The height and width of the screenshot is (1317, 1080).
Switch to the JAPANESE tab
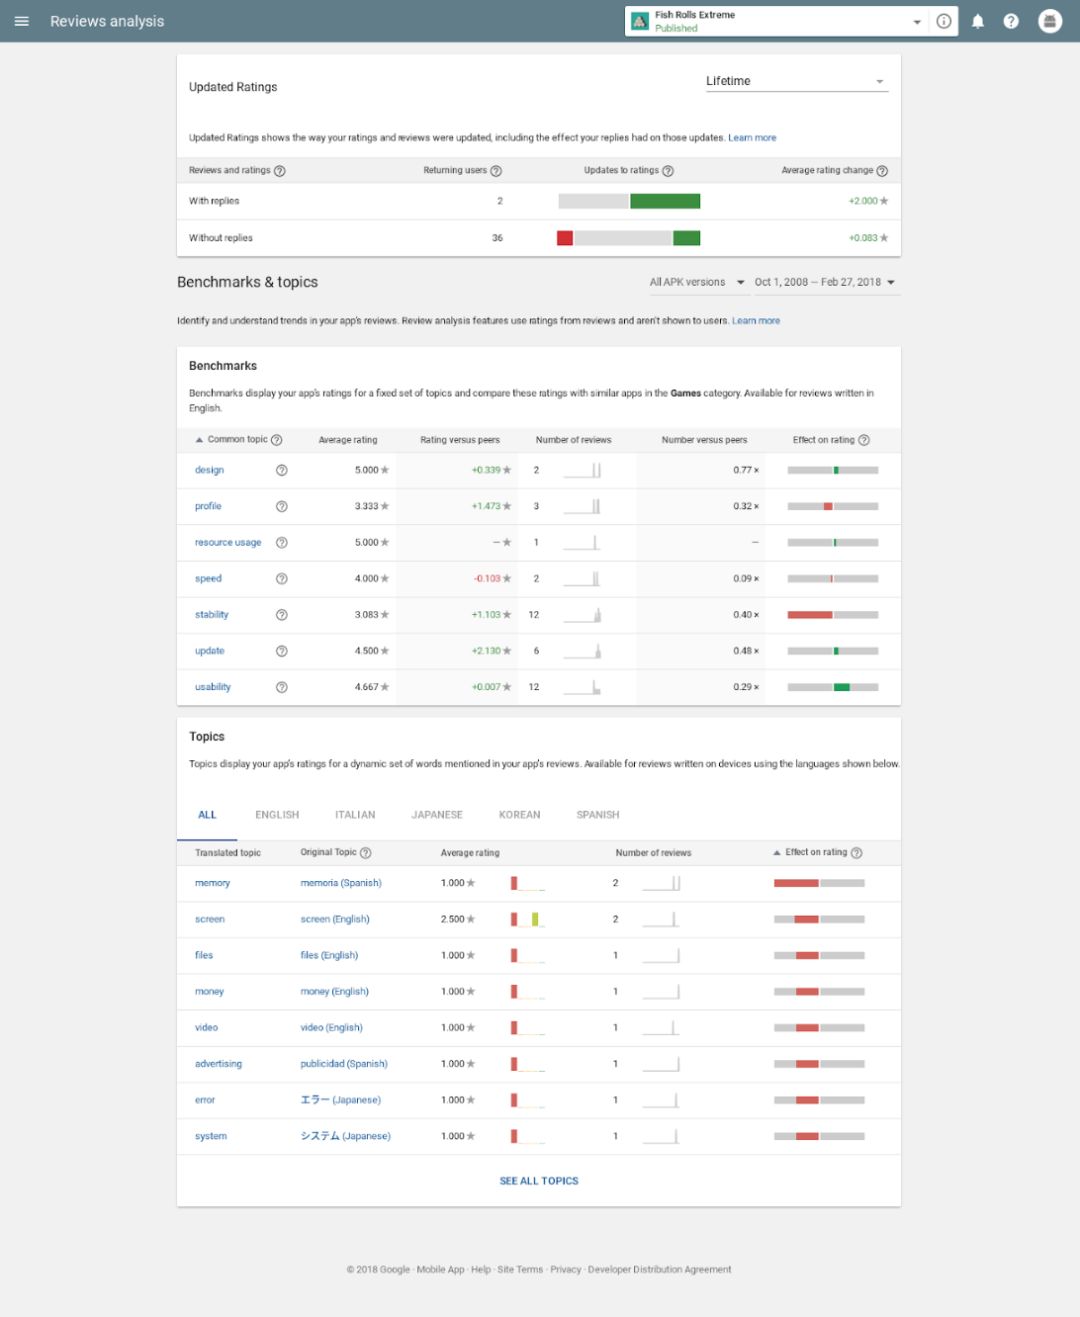pyautogui.click(x=437, y=815)
